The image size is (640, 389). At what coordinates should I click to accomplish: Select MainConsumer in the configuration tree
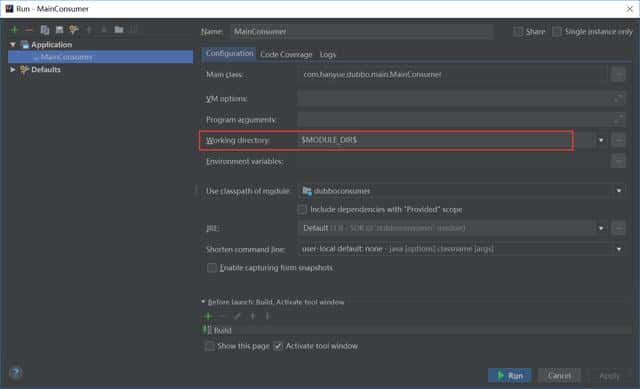(100, 57)
